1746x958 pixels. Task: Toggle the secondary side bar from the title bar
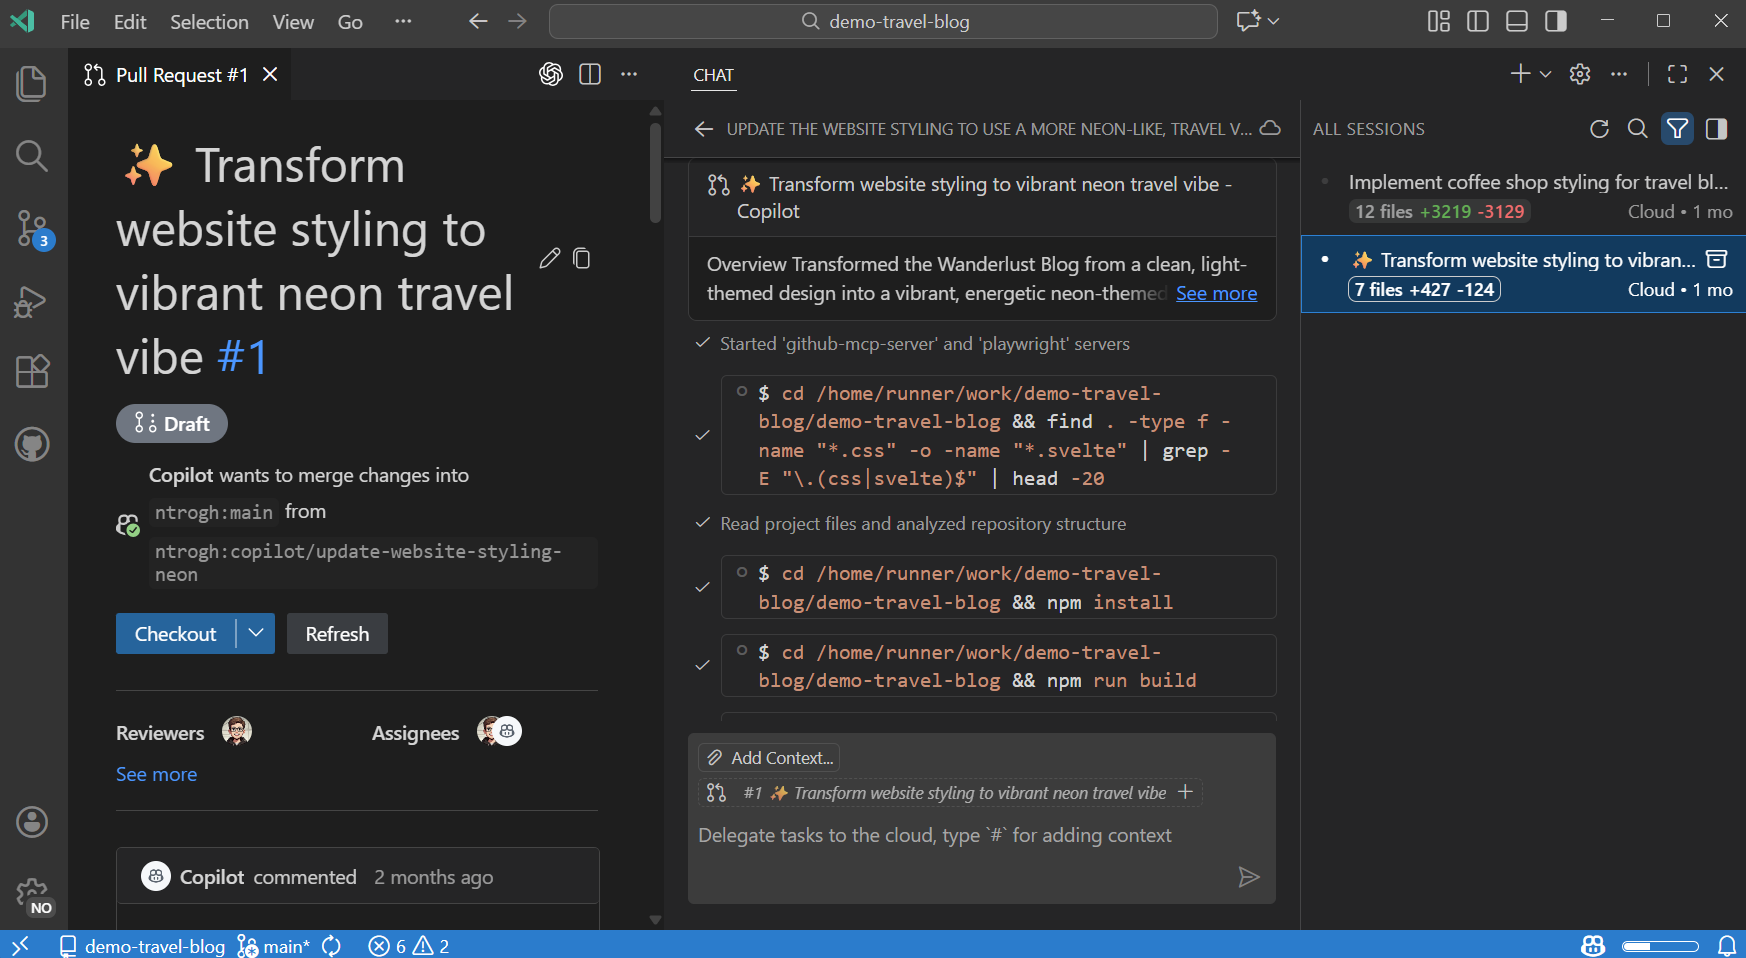1555,20
